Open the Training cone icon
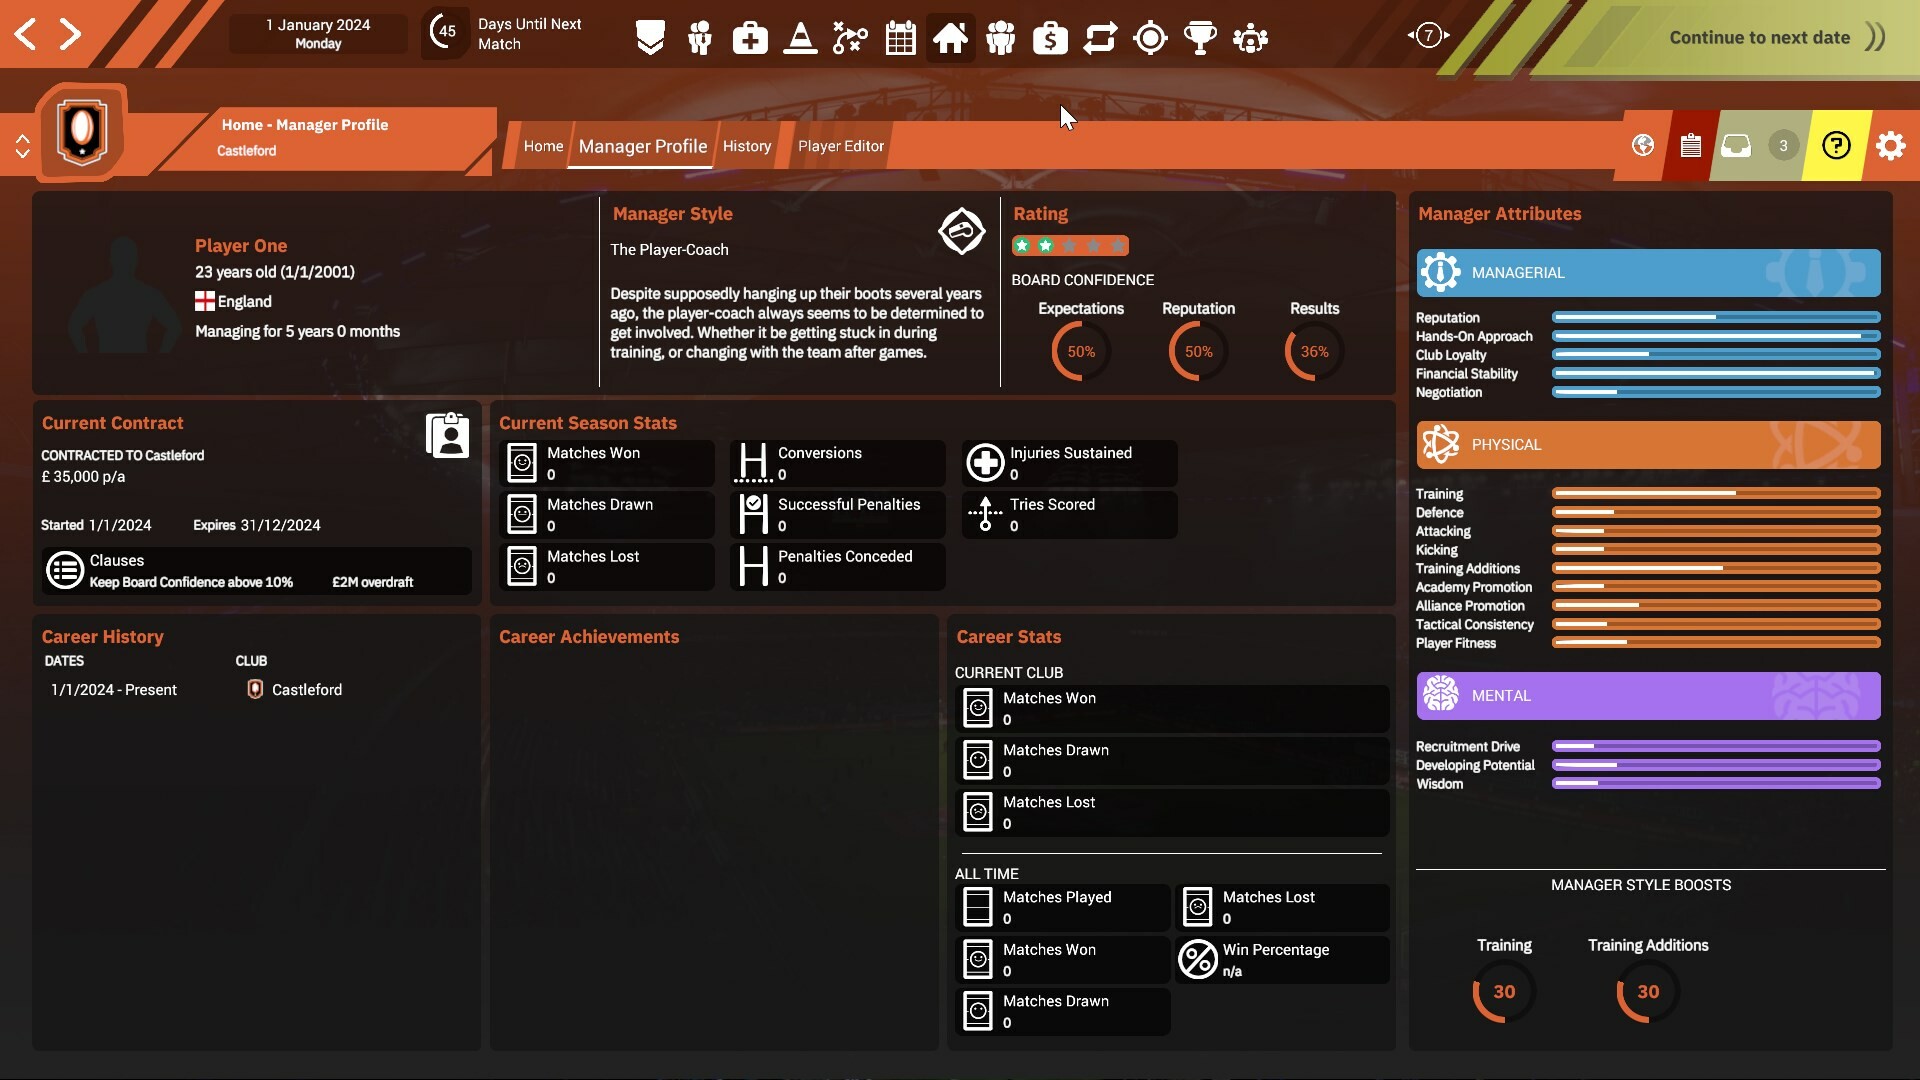 pyautogui.click(x=800, y=37)
